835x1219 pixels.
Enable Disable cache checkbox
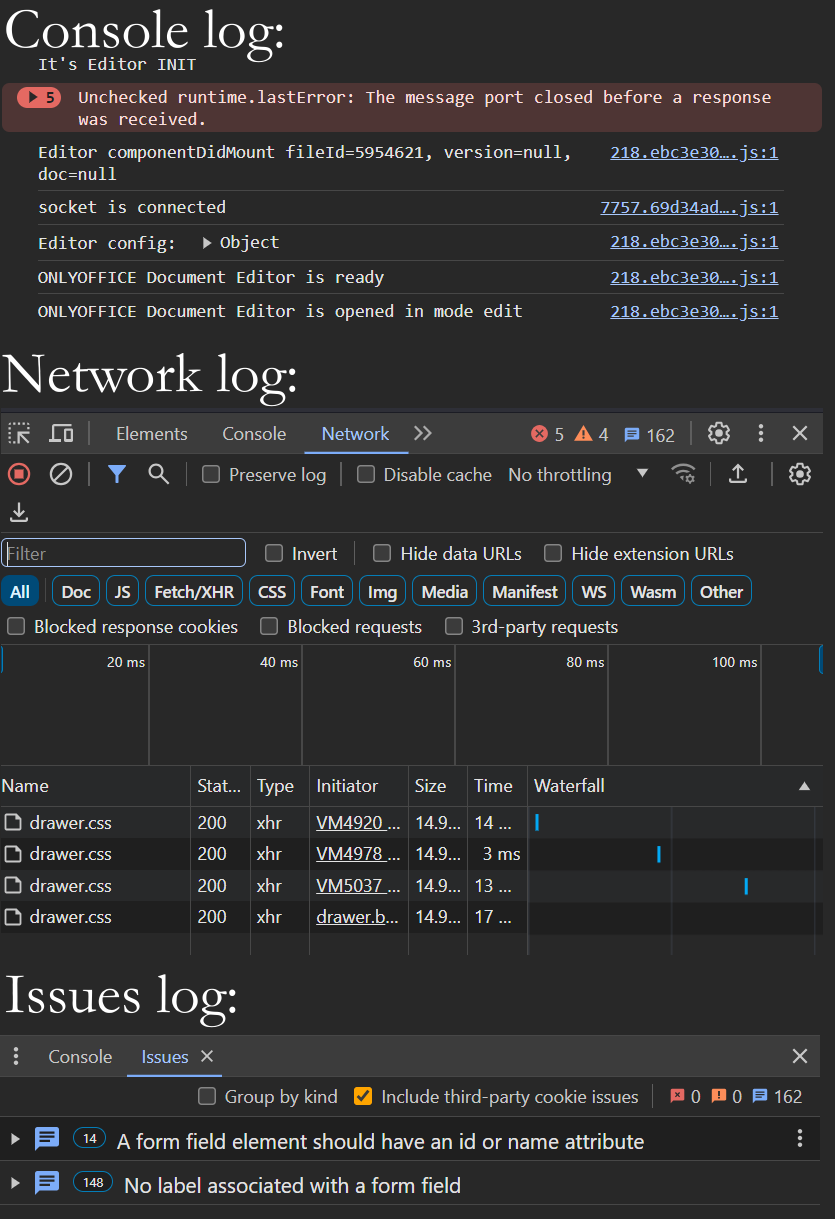pos(366,474)
